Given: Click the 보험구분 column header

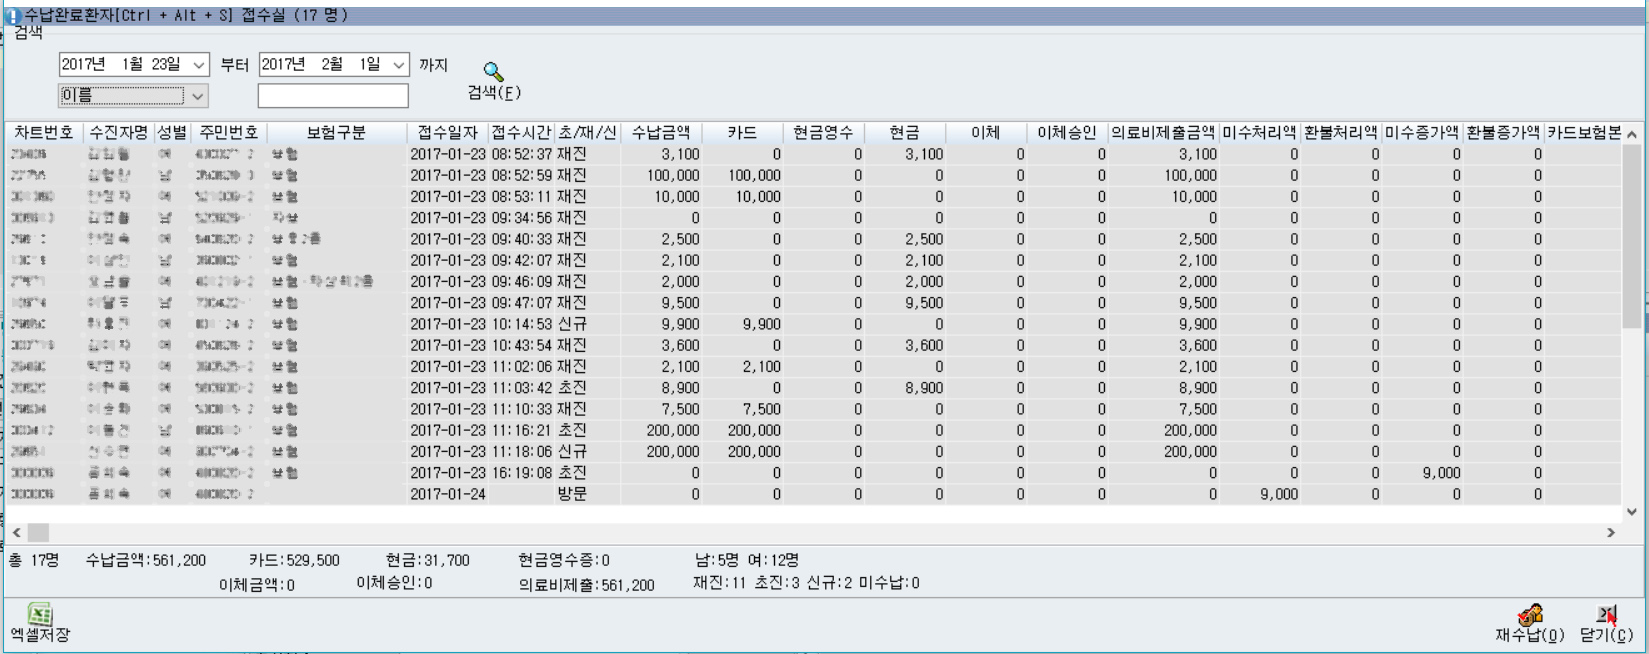Looking at the screenshot, I should pos(336,133).
